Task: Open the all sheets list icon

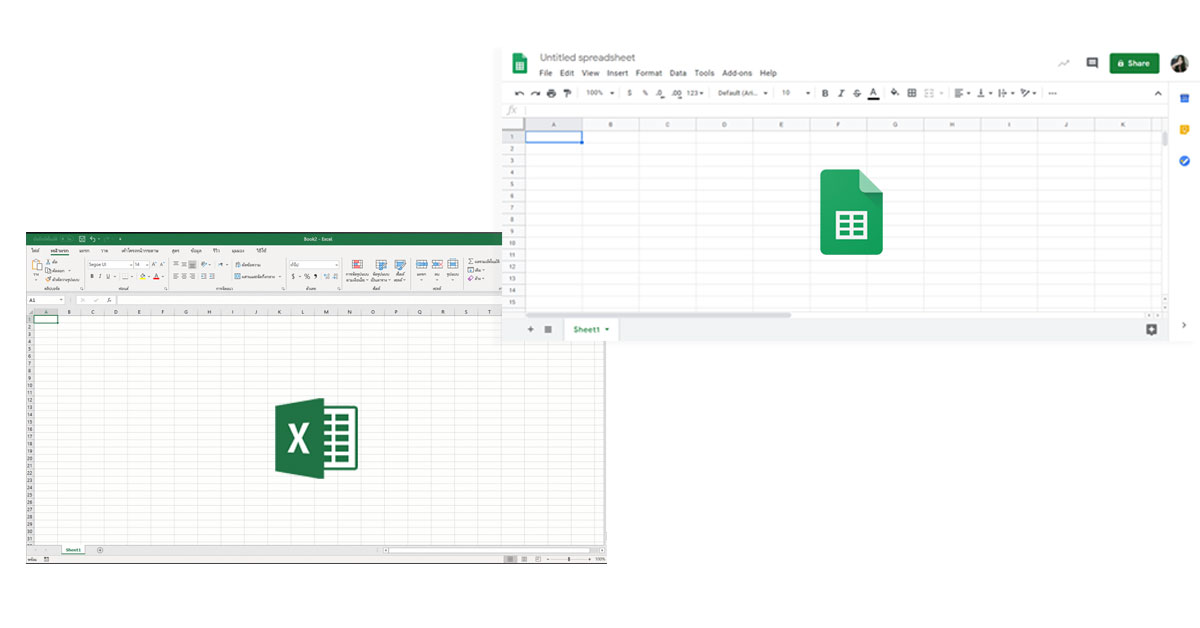Action: tap(548, 329)
